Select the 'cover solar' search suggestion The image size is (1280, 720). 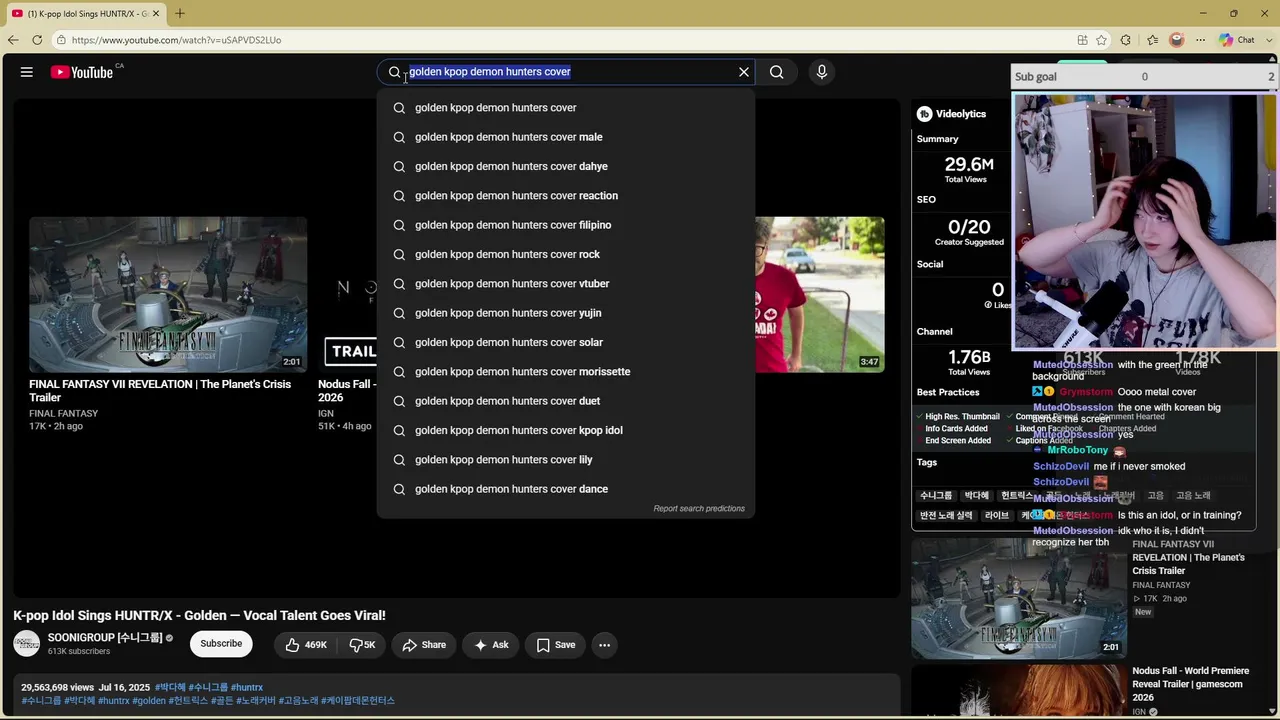(566, 342)
